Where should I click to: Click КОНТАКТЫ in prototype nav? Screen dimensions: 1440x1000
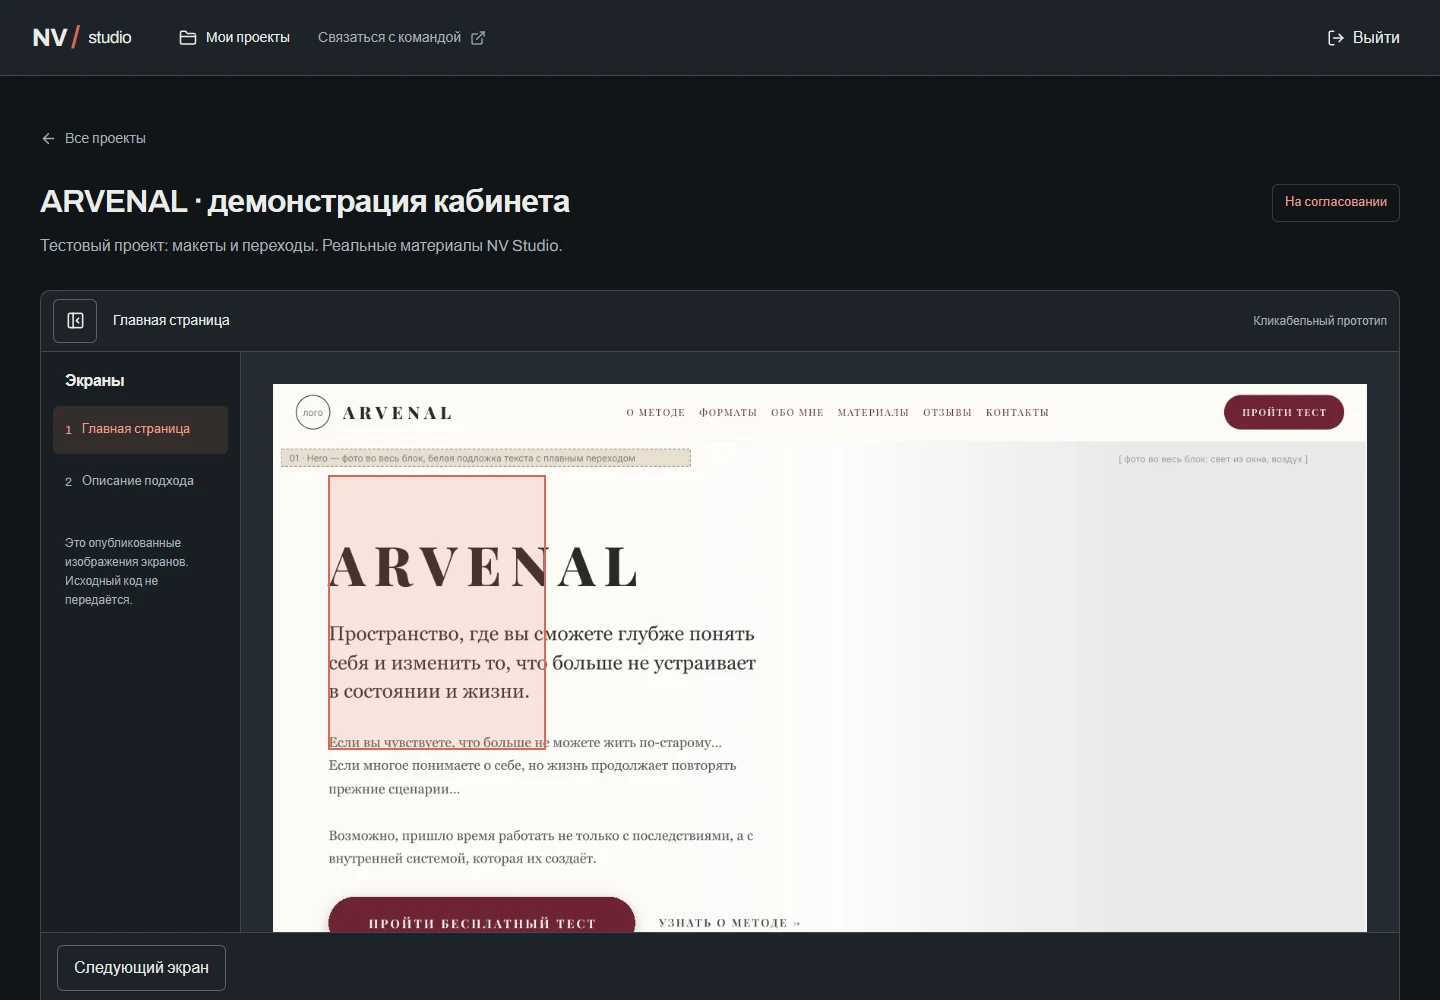(x=1017, y=413)
